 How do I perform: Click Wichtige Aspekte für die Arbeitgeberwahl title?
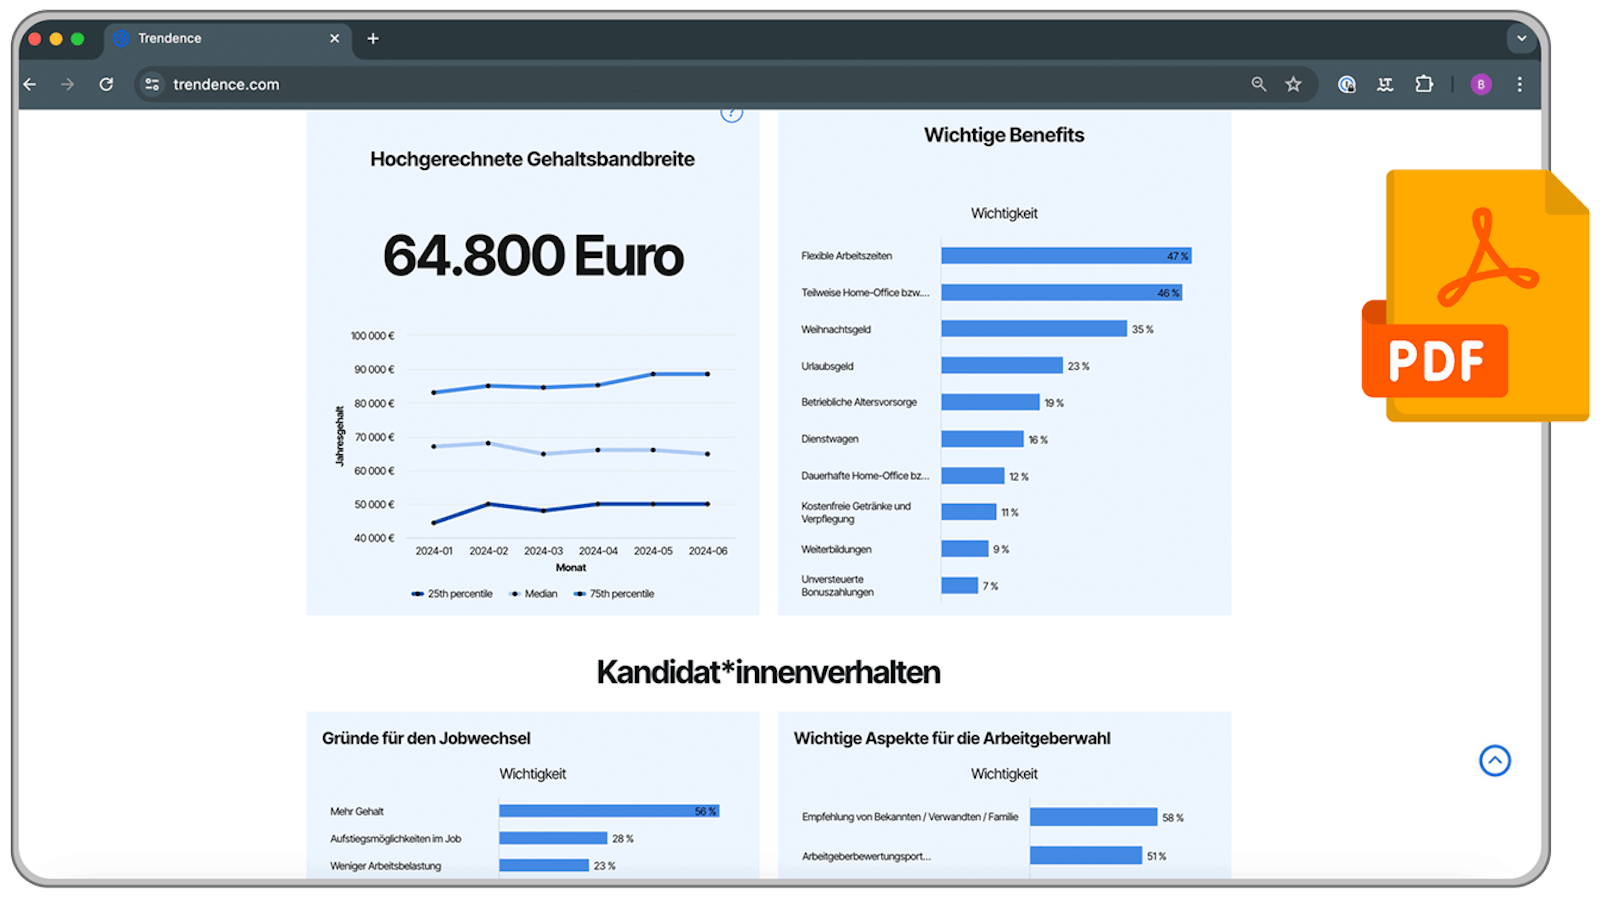(x=952, y=738)
